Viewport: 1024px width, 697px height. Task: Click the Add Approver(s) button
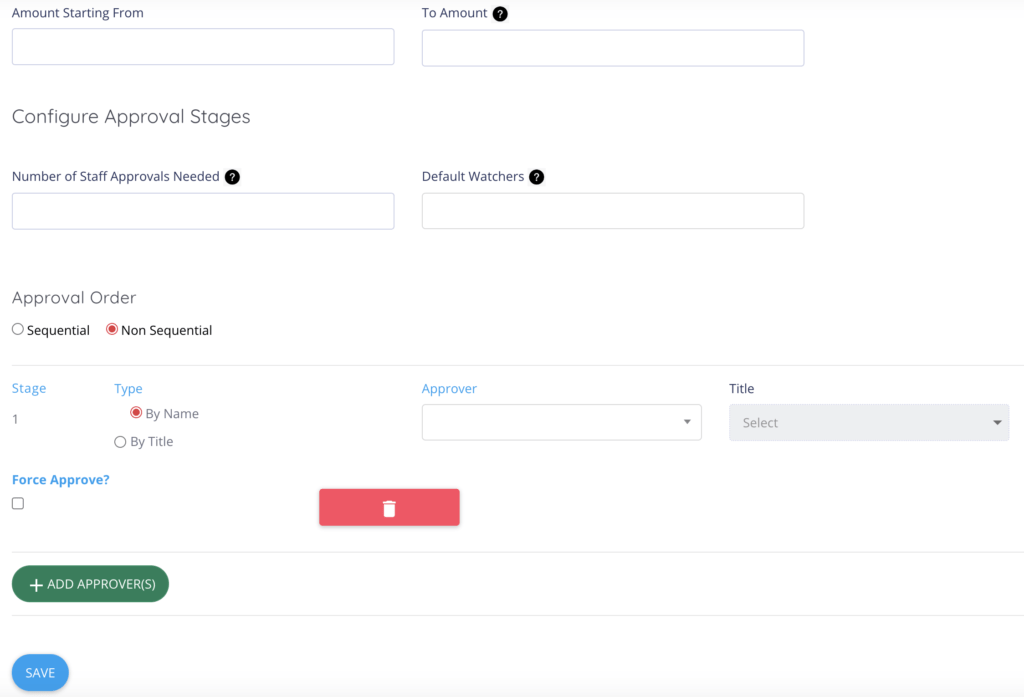point(90,584)
